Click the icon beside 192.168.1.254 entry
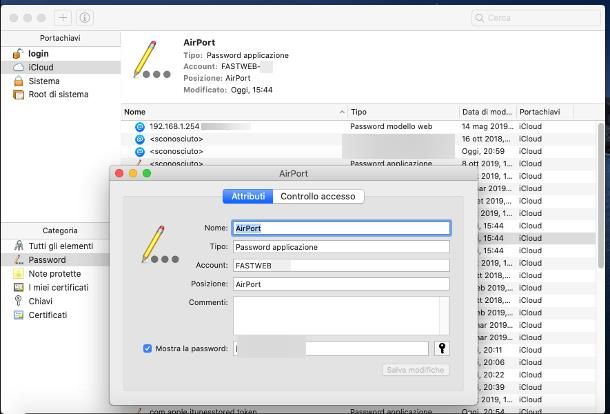 click(x=140, y=126)
